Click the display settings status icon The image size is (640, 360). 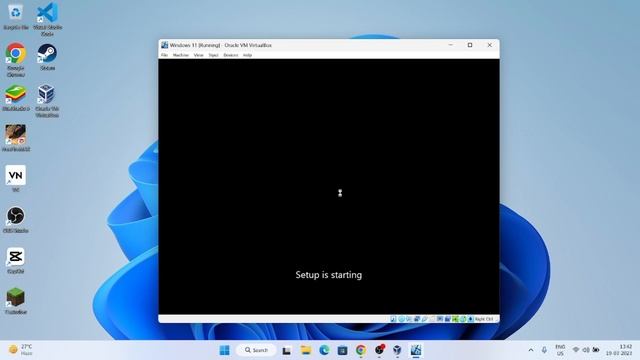coord(440,319)
